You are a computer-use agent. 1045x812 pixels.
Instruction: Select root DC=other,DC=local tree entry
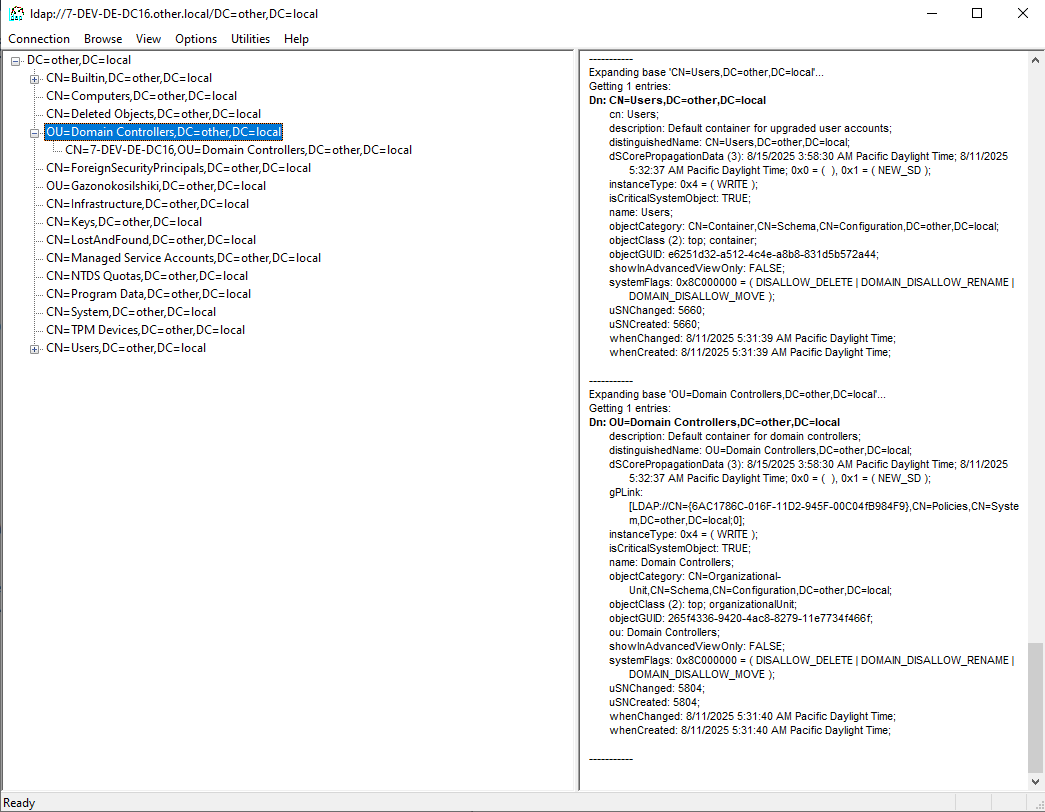pyautogui.click(x=79, y=60)
